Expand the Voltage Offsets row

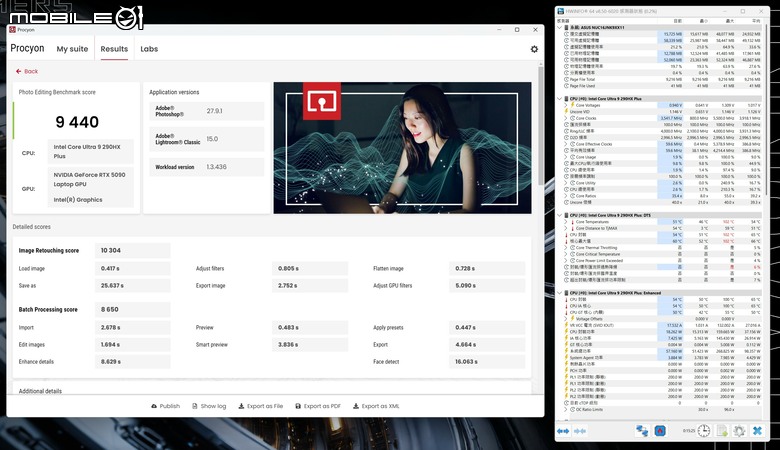pyautogui.click(x=566, y=319)
